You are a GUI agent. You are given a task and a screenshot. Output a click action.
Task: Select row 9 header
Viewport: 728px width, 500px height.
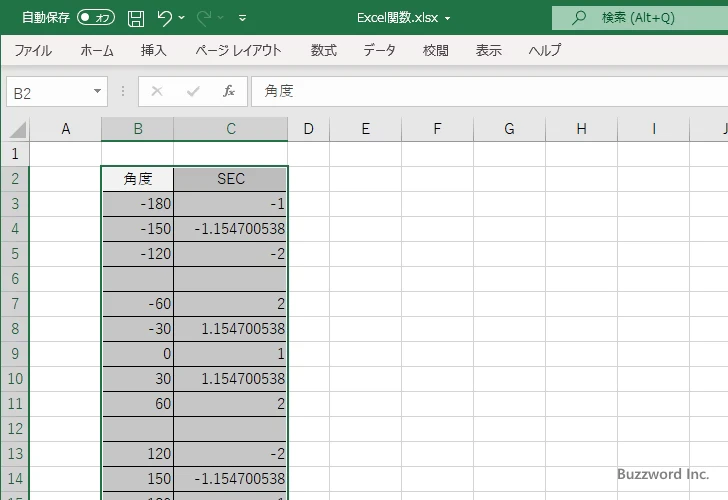pyautogui.click(x=15, y=354)
